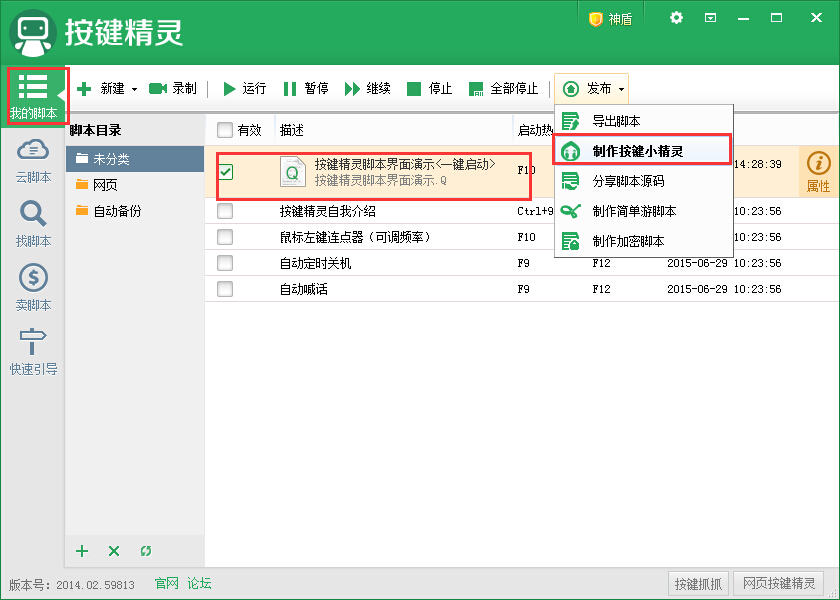Click the 版本号: 2014.02.59813 version text

pos(72,584)
